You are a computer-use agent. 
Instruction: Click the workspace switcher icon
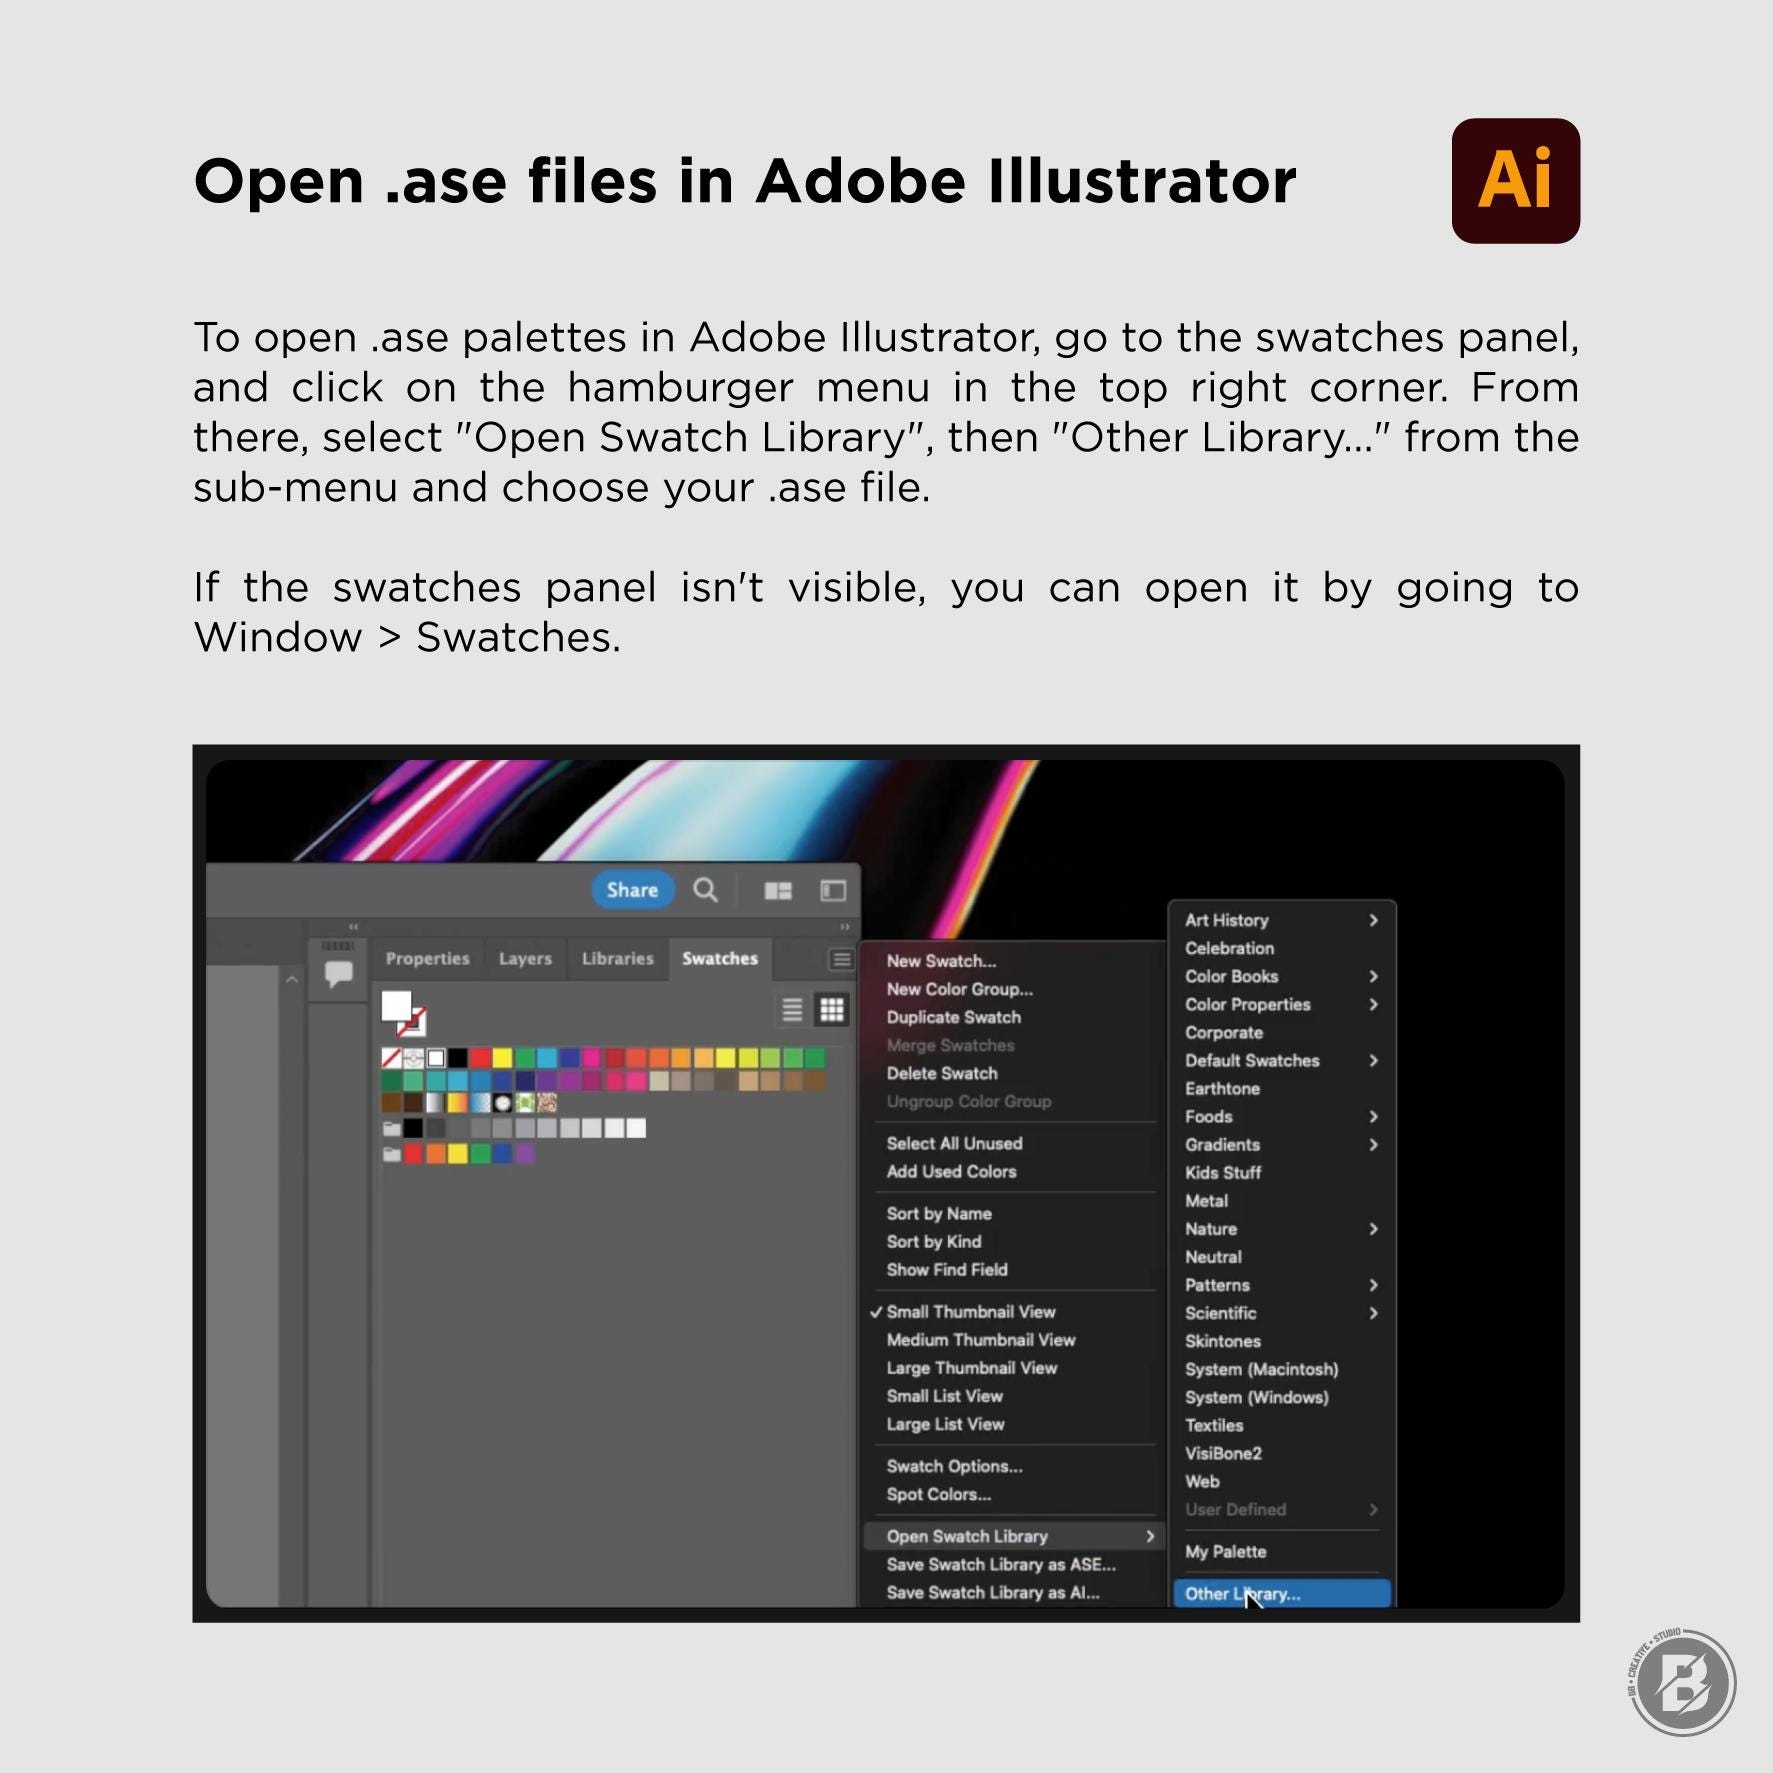[833, 891]
